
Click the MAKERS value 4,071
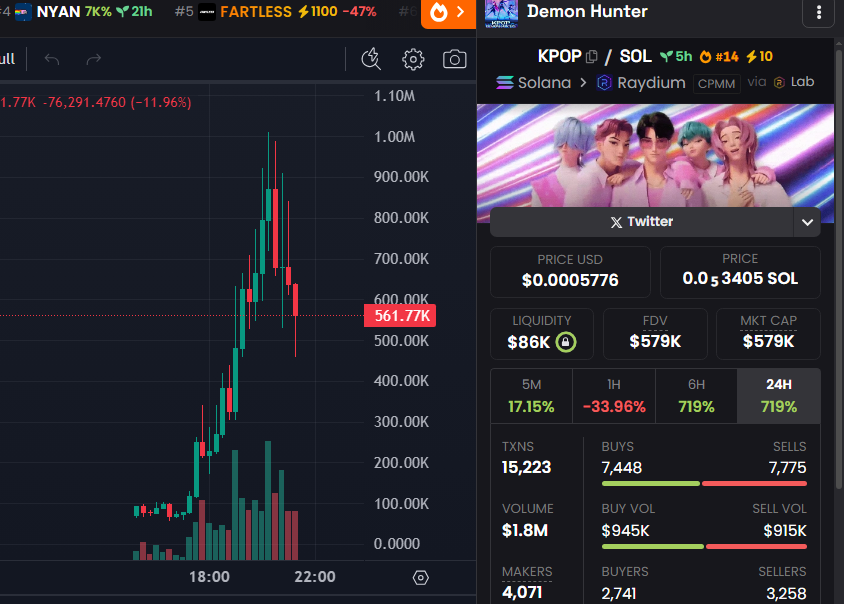point(522,592)
